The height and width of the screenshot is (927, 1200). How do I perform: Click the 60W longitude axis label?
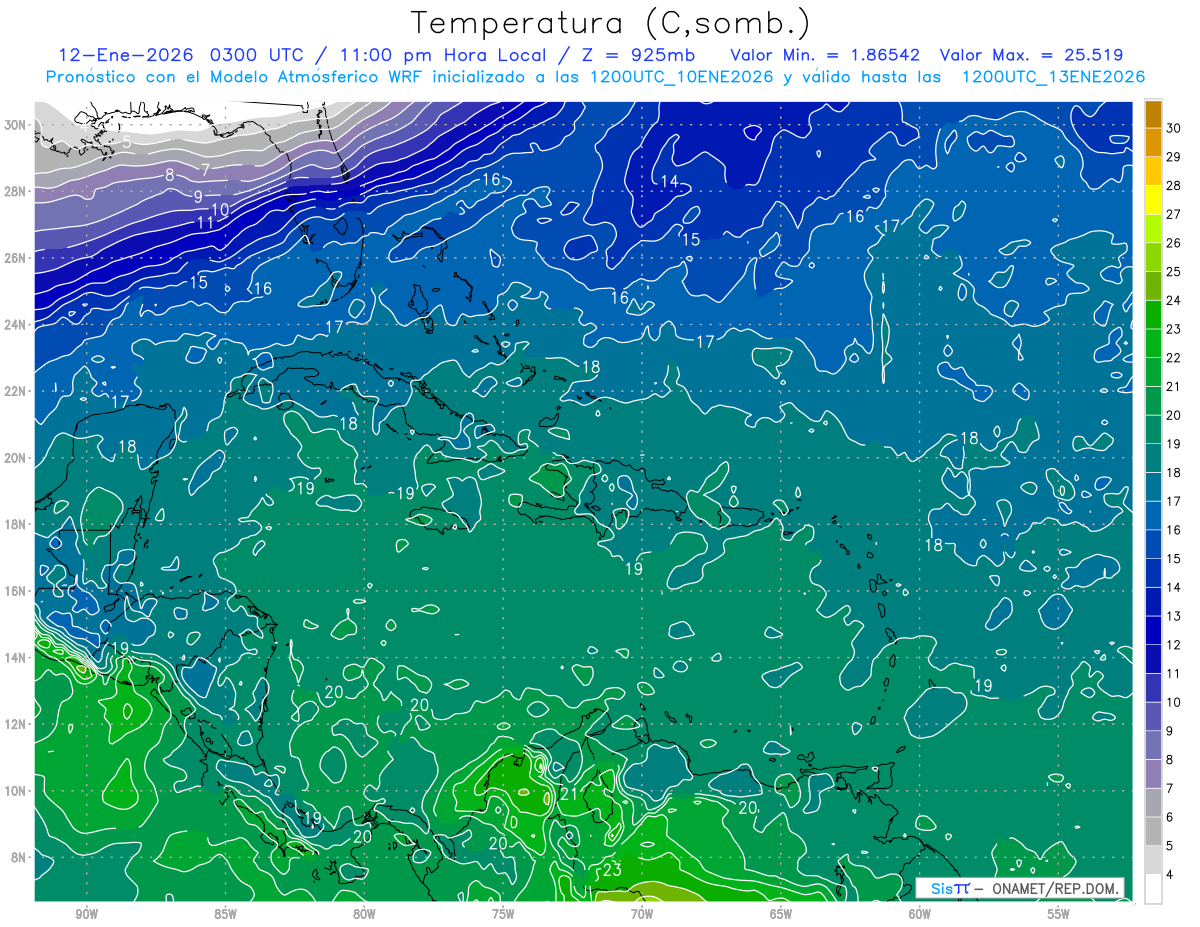(x=920, y=912)
